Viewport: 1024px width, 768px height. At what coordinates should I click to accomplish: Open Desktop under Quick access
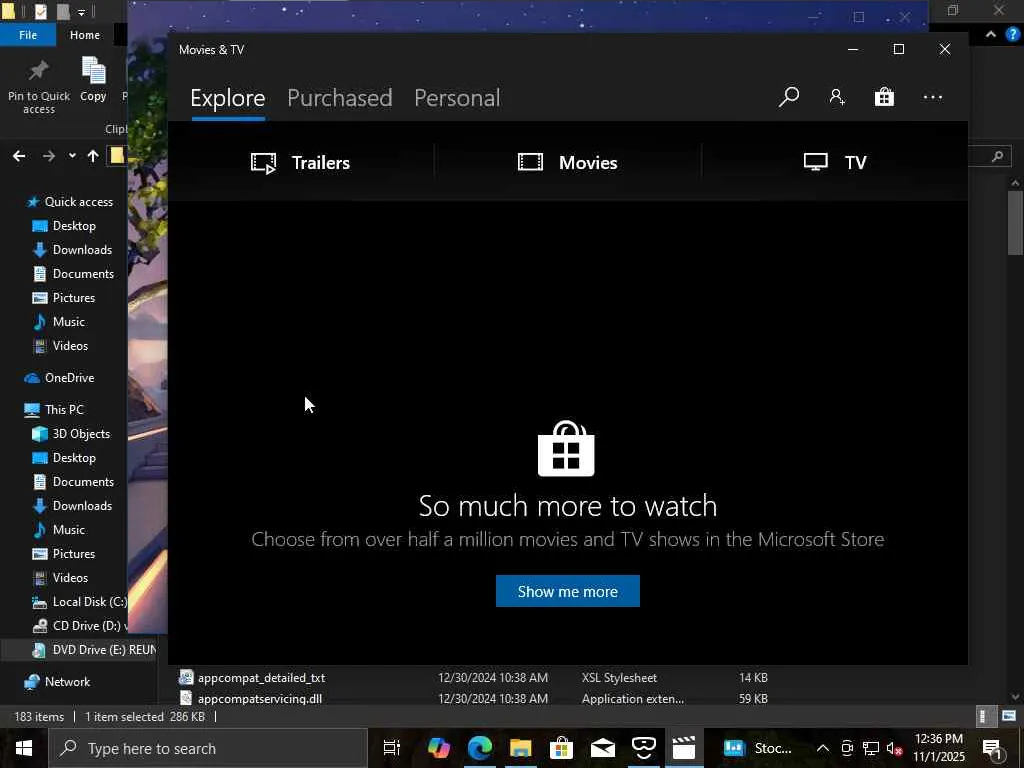coord(74,226)
